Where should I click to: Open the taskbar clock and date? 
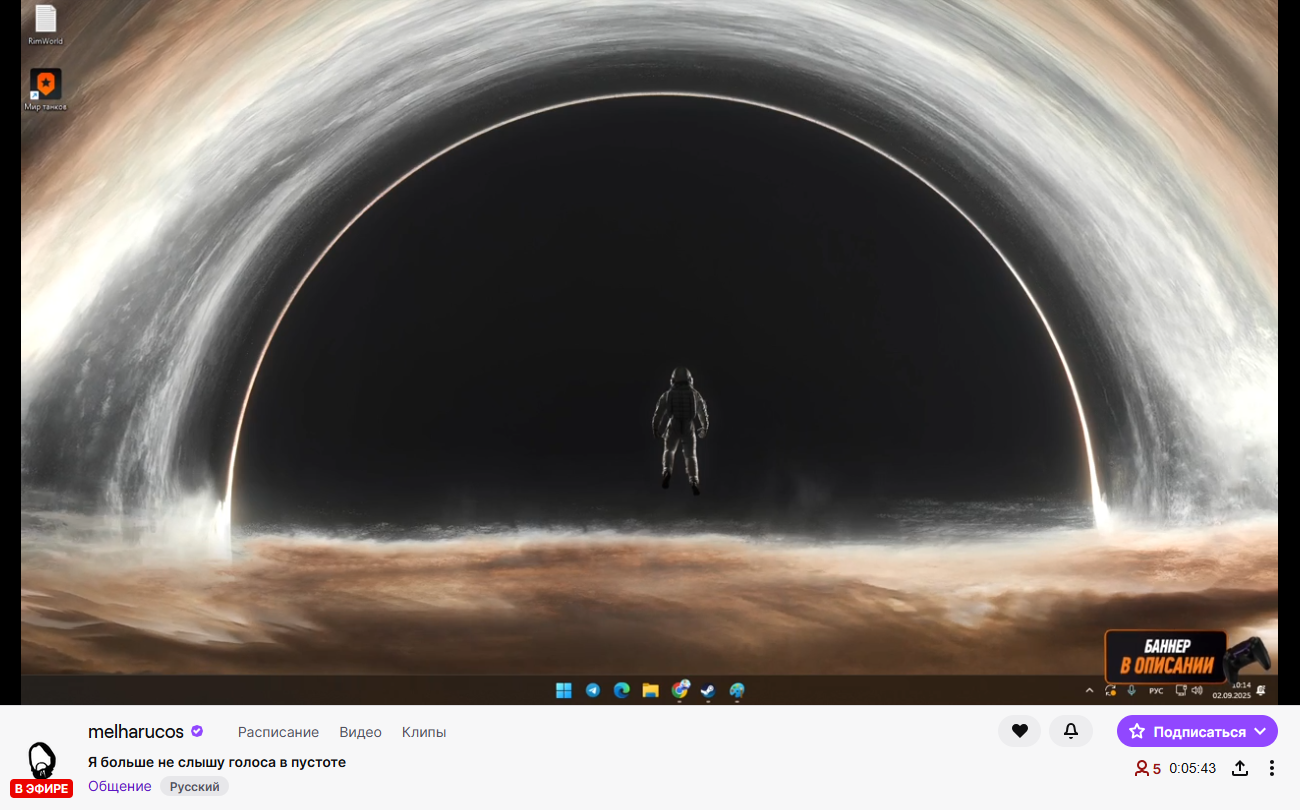coord(1232,690)
